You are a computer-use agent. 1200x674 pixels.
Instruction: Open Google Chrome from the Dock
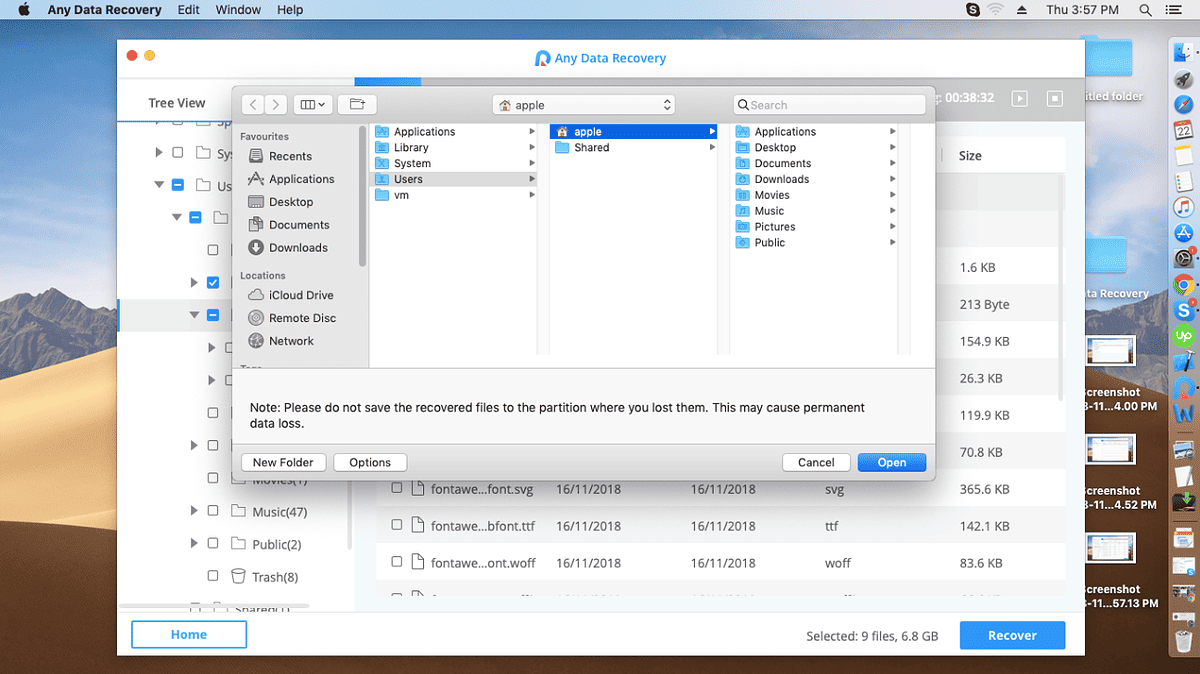click(x=1184, y=285)
